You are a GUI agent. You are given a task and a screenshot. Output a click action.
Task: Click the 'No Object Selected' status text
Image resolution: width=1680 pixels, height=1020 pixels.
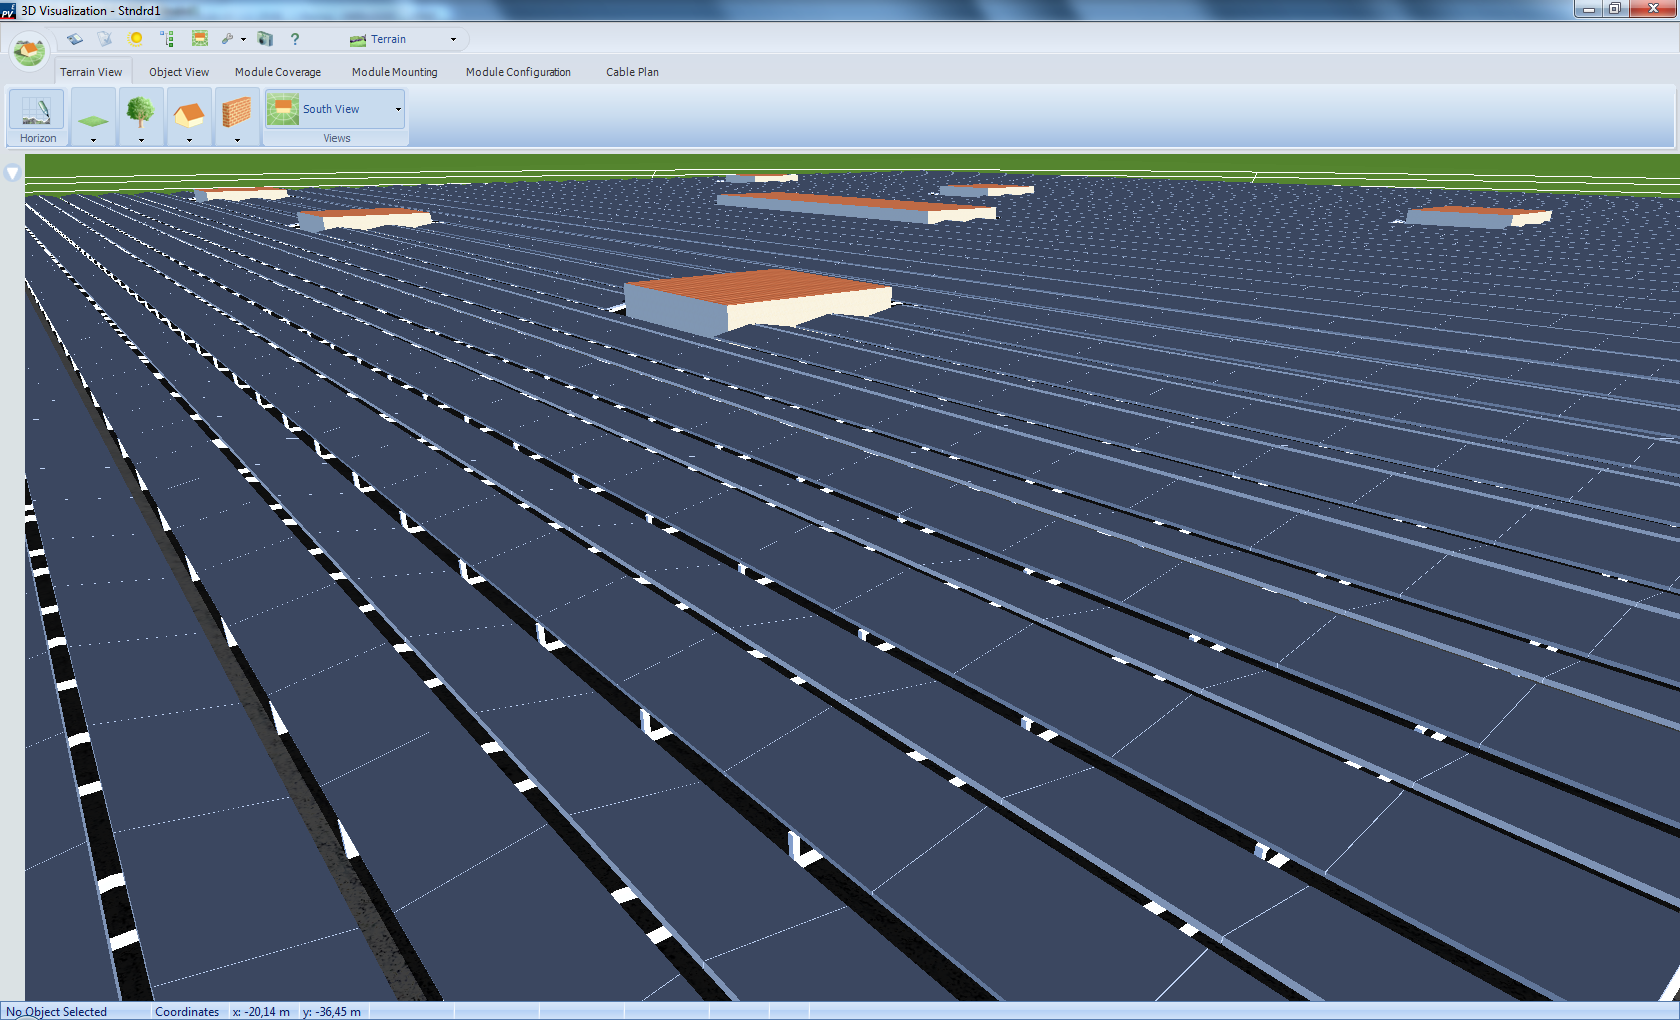coord(56,1012)
